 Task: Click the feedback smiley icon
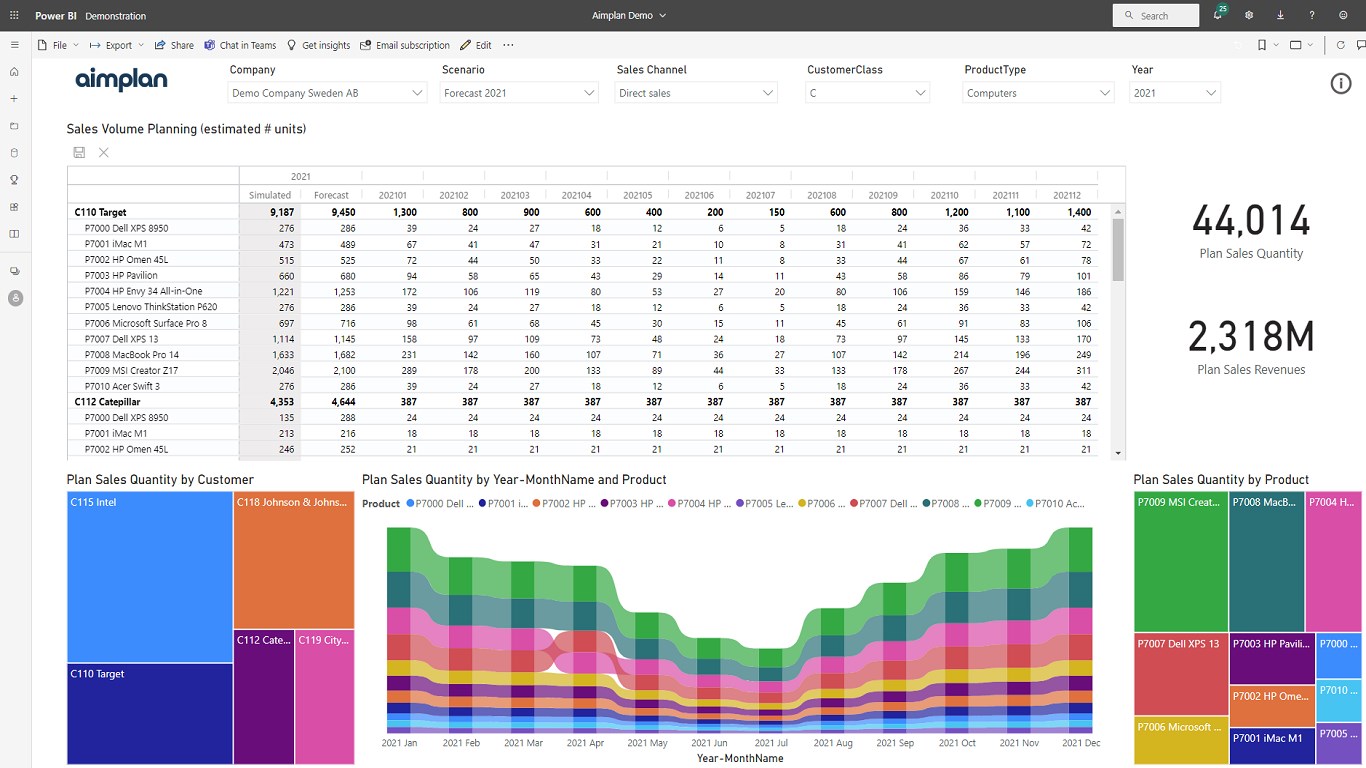[1343, 16]
